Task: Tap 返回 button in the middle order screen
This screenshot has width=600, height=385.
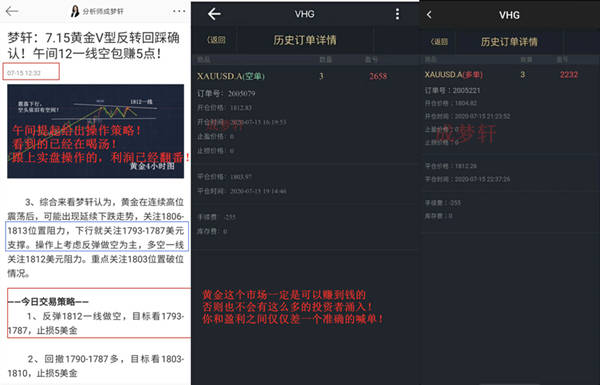Action: tap(216, 40)
